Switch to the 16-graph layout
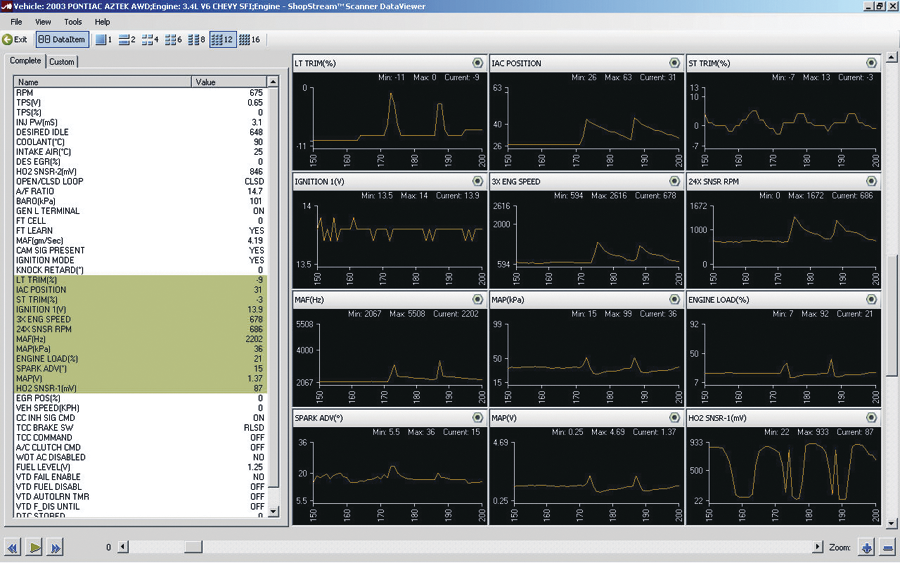Screen dimensions: 900x563 pos(250,40)
